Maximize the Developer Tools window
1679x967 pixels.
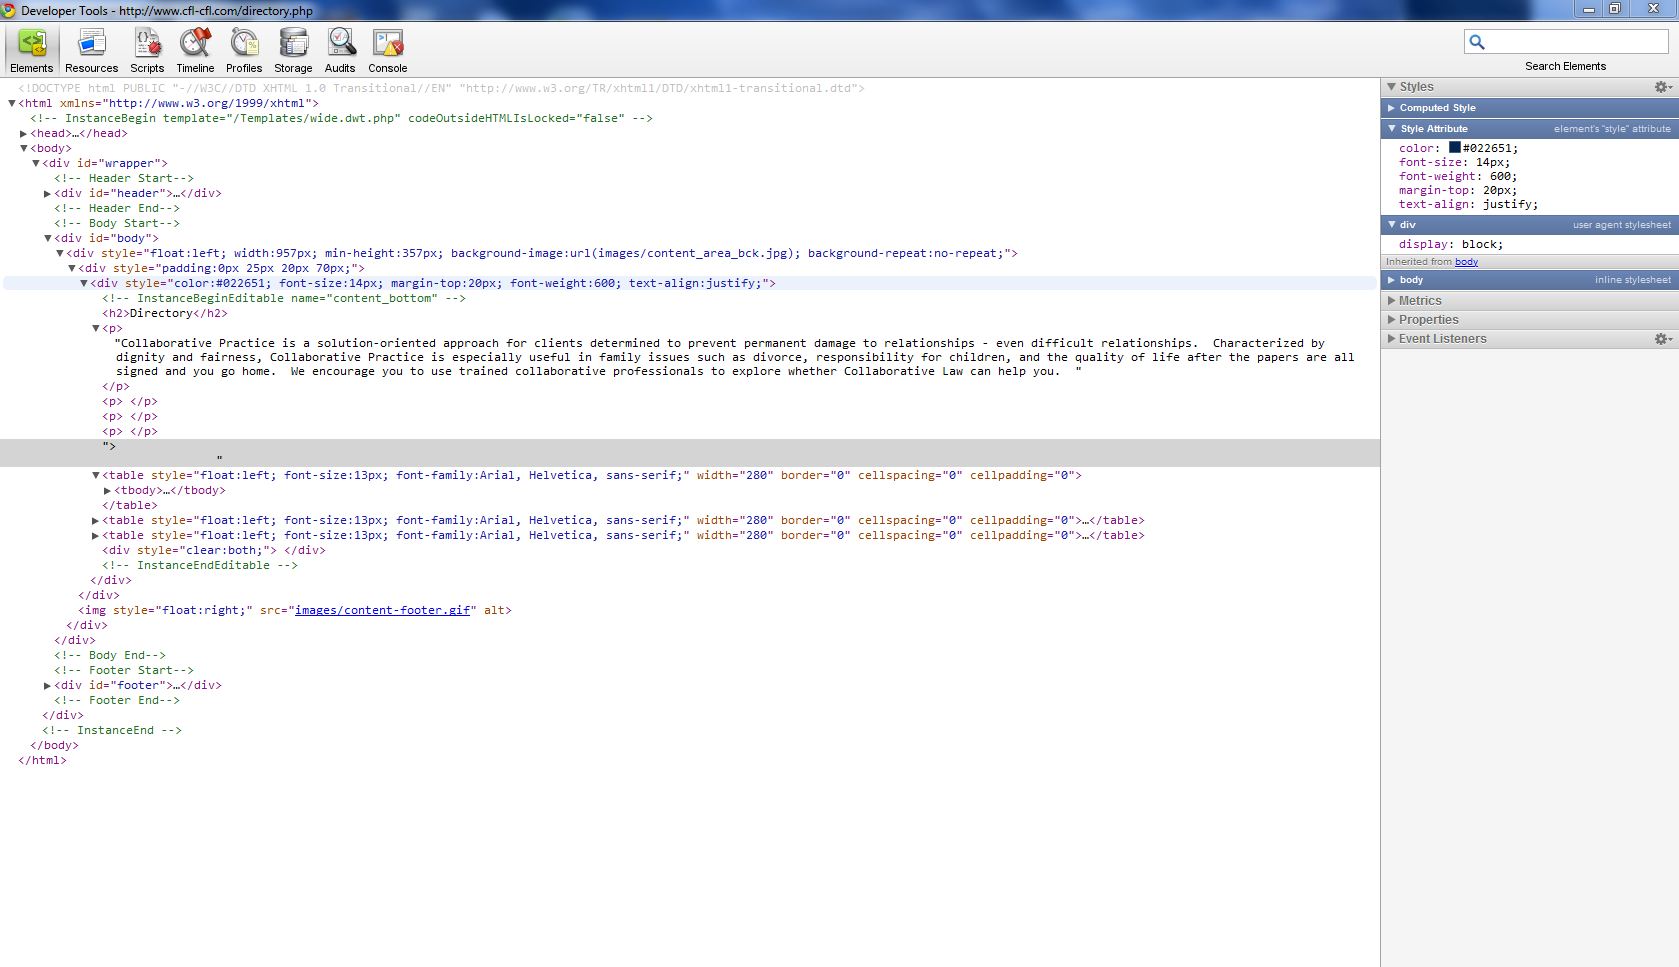point(1615,9)
